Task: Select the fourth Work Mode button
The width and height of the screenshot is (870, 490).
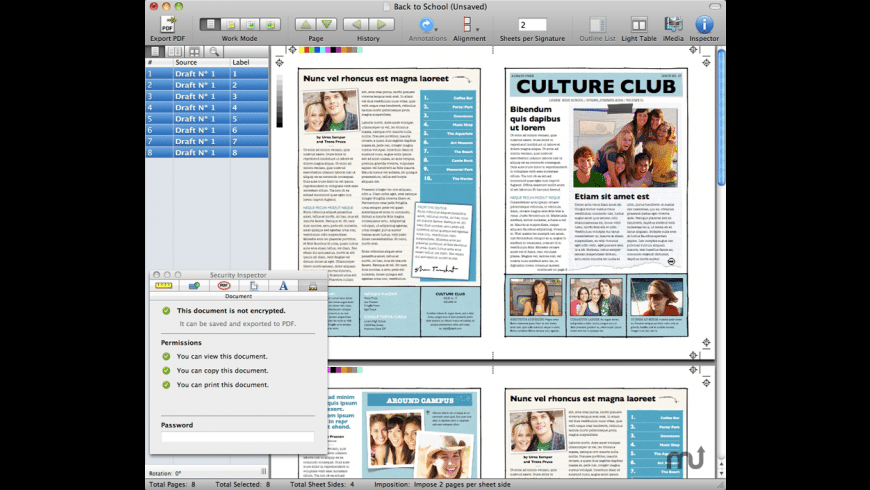Action: click(270, 24)
